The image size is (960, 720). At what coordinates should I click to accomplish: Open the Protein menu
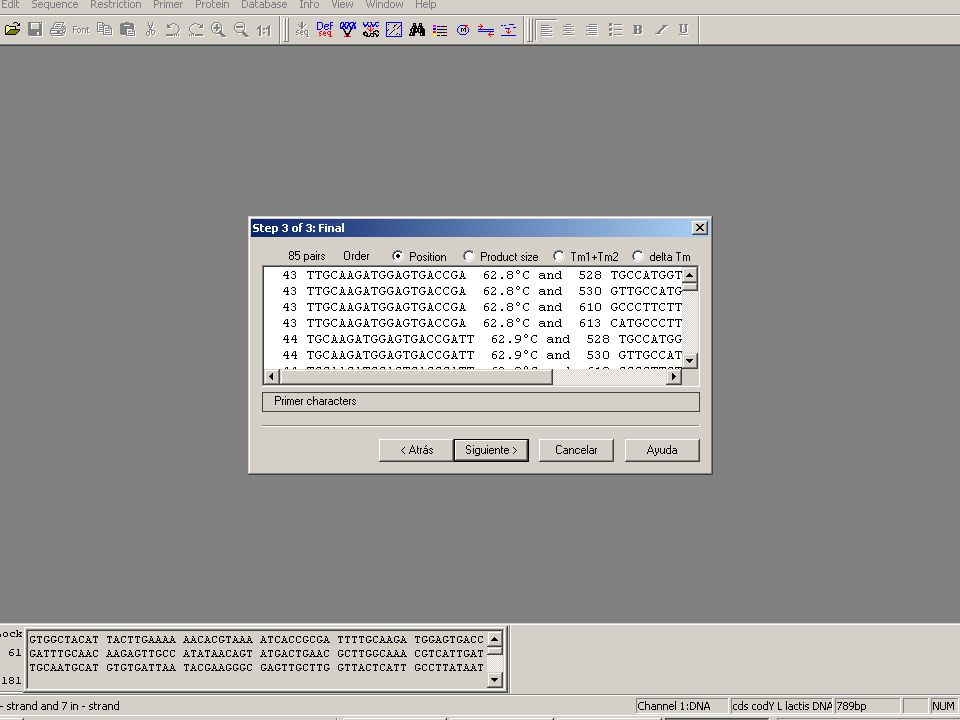(x=212, y=5)
